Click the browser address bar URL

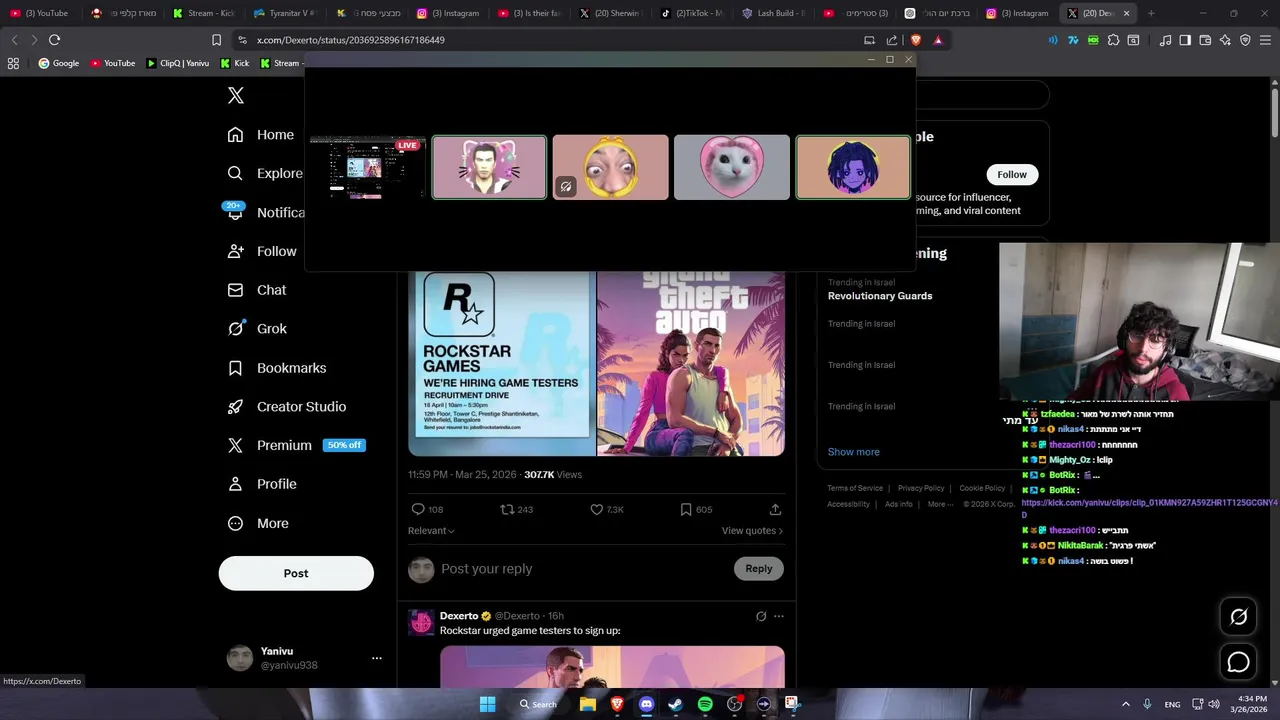pos(351,40)
